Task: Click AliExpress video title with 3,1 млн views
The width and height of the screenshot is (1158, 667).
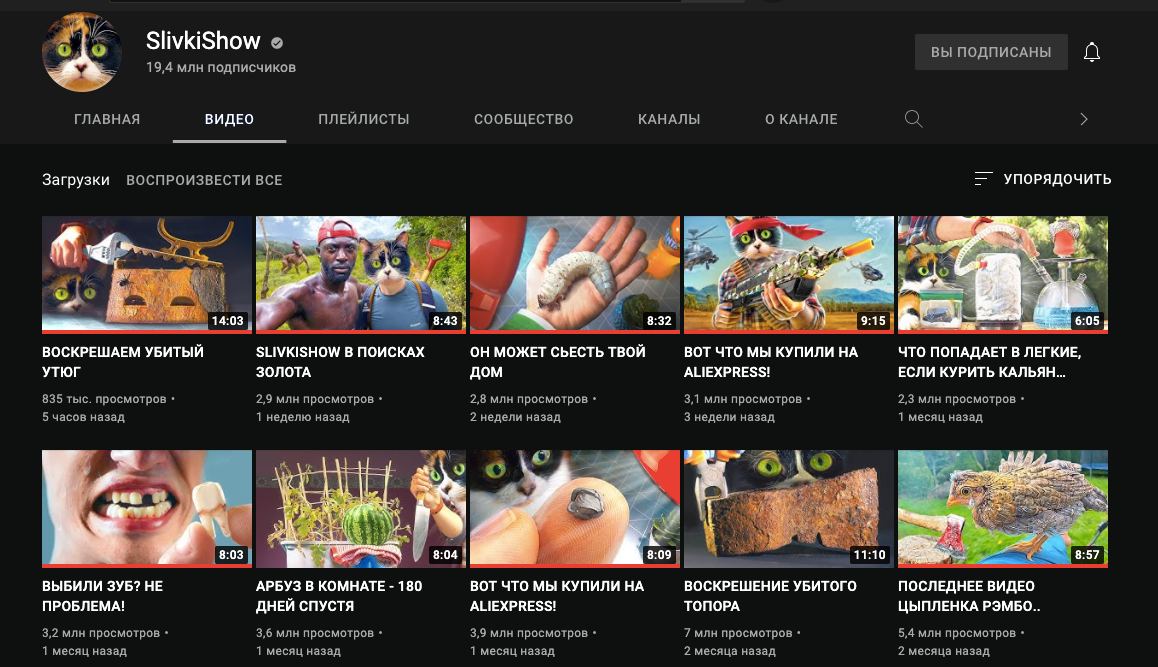Action: coord(771,362)
